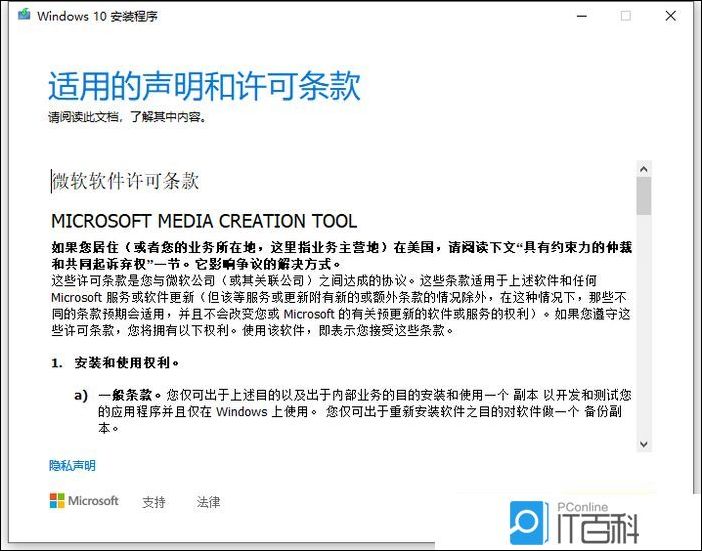Click scrollbar down arrow in license text

pos(644,444)
